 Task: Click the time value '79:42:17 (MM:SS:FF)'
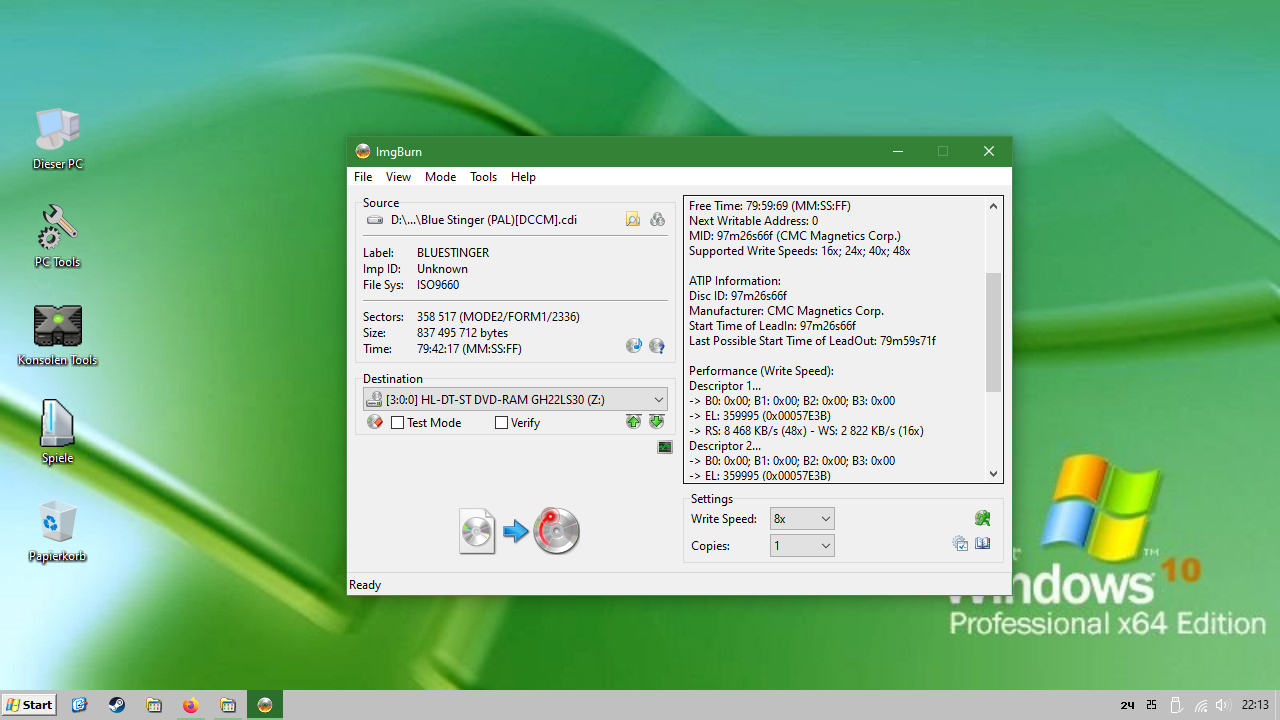[x=469, y=349]
